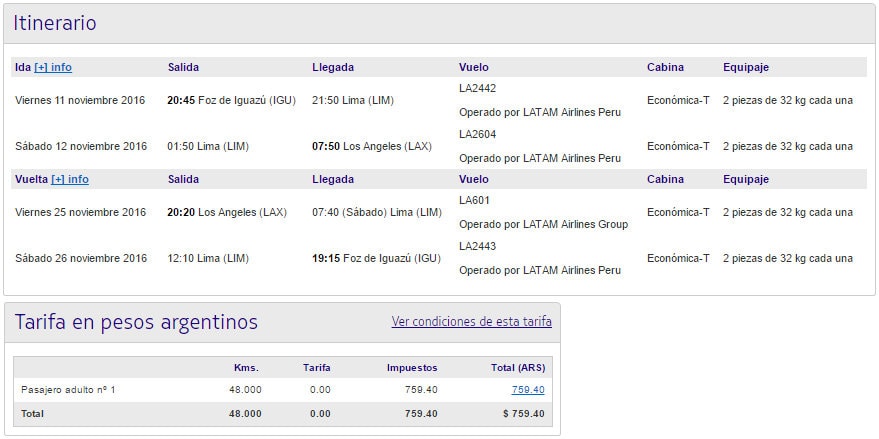879x439 pixels.
Task: Click arrival 21:50 Lima (LIM)
Action: pyautogui.click(x=353, y=100)
